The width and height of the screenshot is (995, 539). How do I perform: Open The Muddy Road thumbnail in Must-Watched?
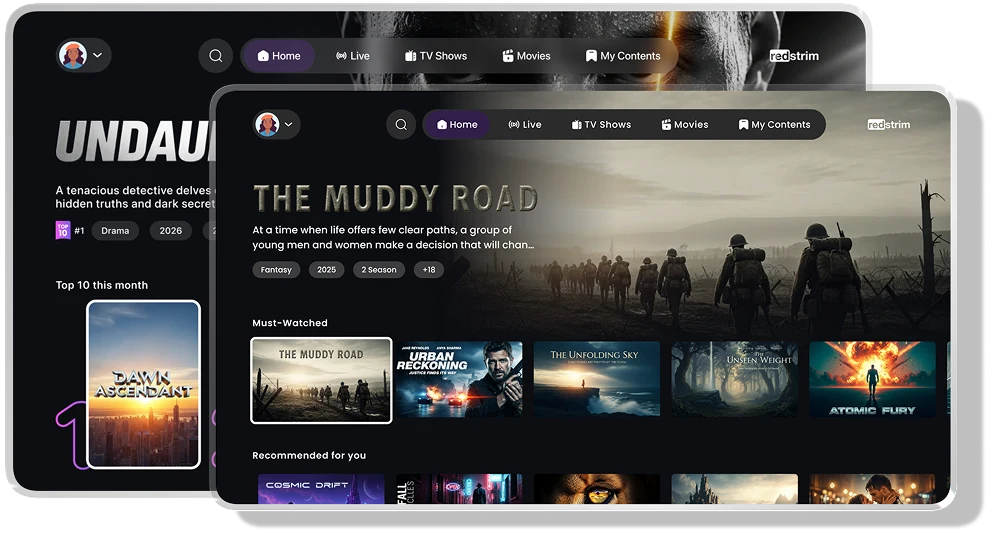click(321, 380)
